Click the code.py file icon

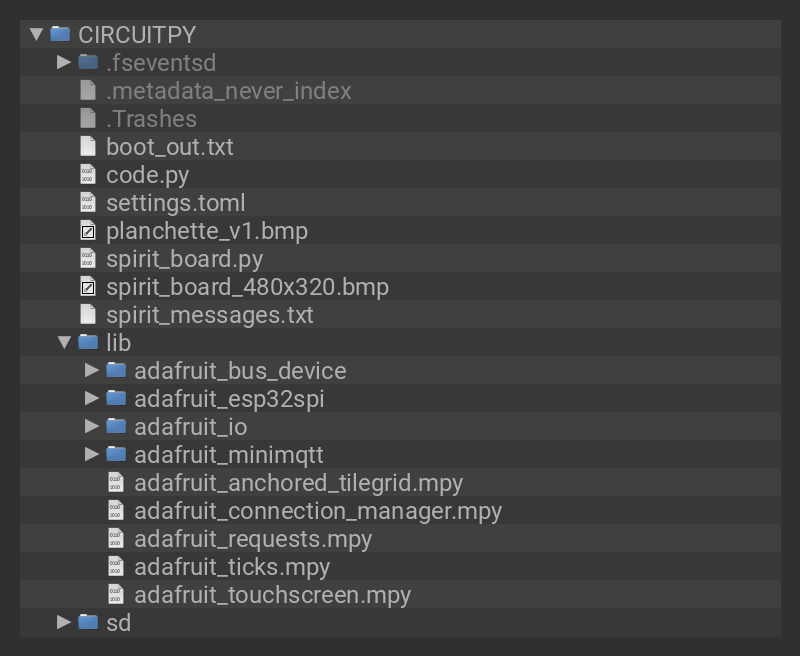88,175
